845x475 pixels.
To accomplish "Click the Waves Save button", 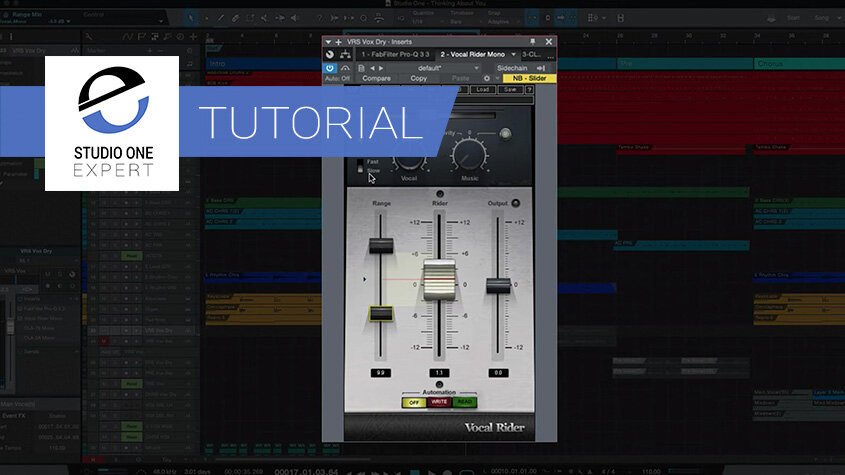I will 510,90.
